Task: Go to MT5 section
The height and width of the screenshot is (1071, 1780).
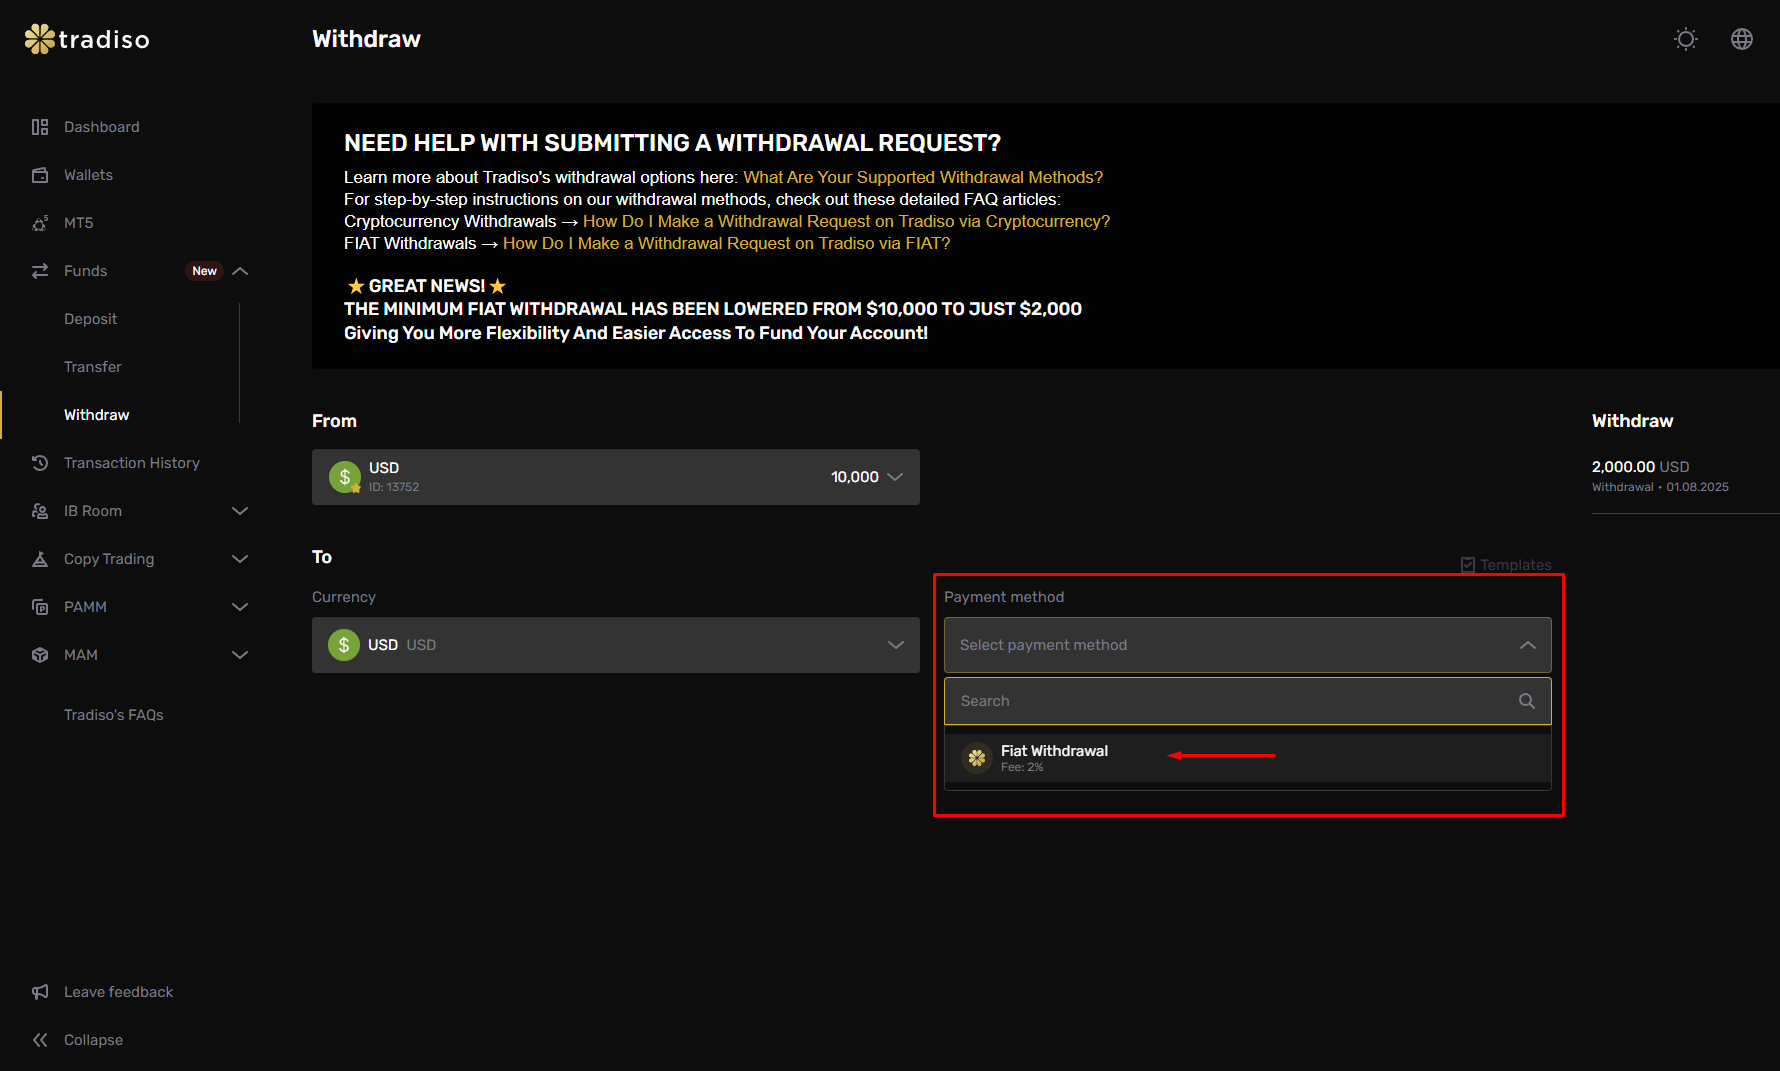Action: [x=78, y=223]
